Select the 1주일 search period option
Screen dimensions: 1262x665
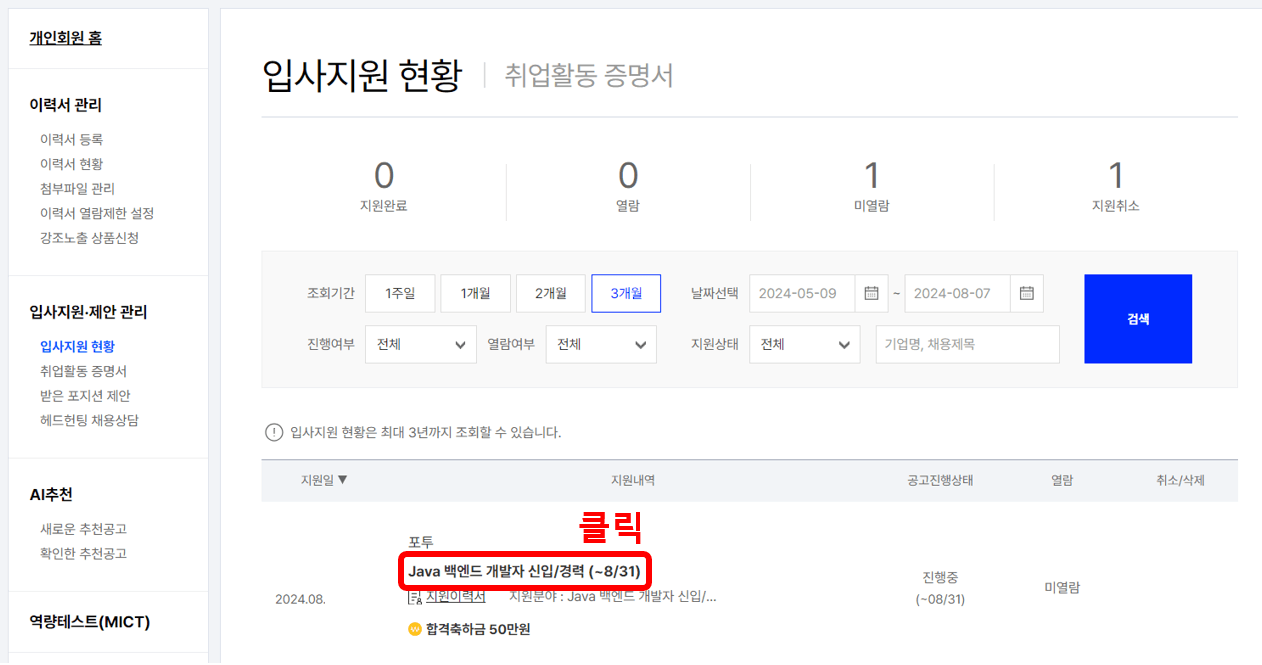click(x=400, y=293)
